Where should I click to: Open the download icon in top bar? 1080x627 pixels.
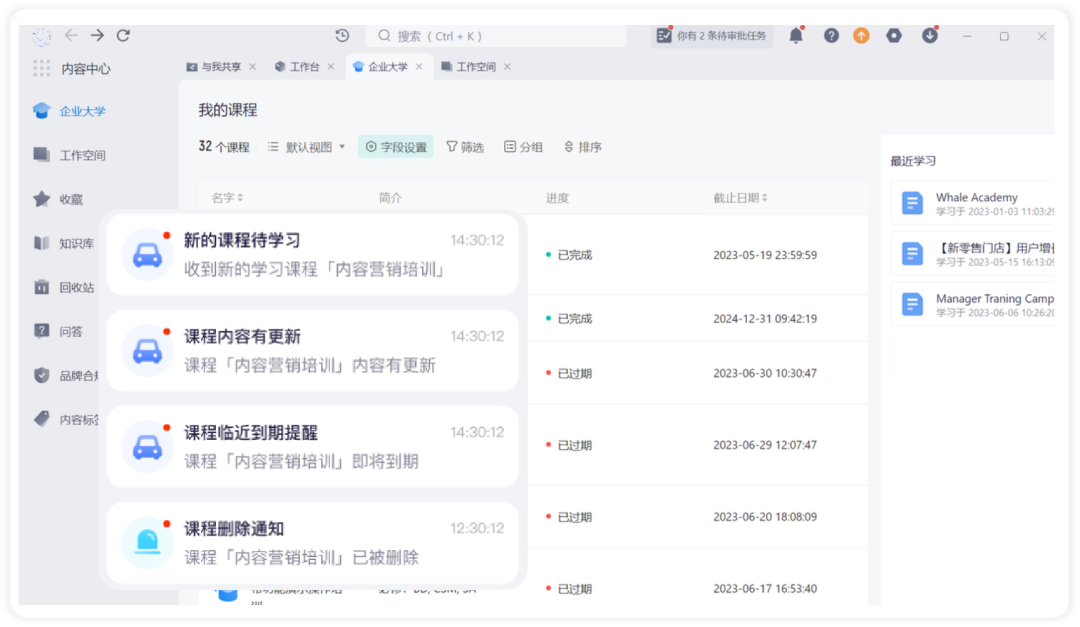pyautogui.click(x=930, y=36)
